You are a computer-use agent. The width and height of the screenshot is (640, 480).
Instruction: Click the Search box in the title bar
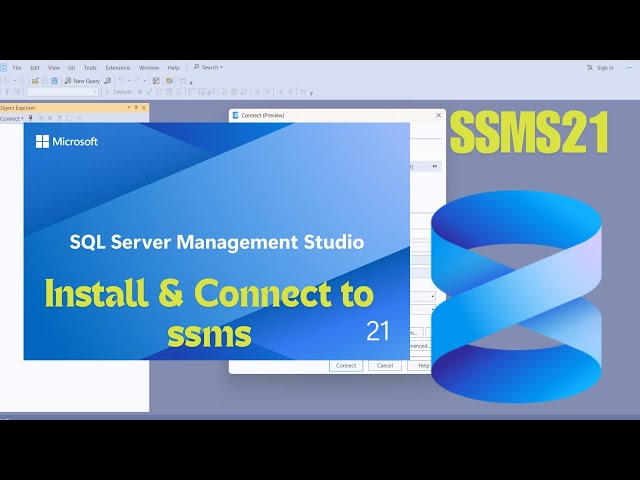pyautogui.click(x=208, y=67)
